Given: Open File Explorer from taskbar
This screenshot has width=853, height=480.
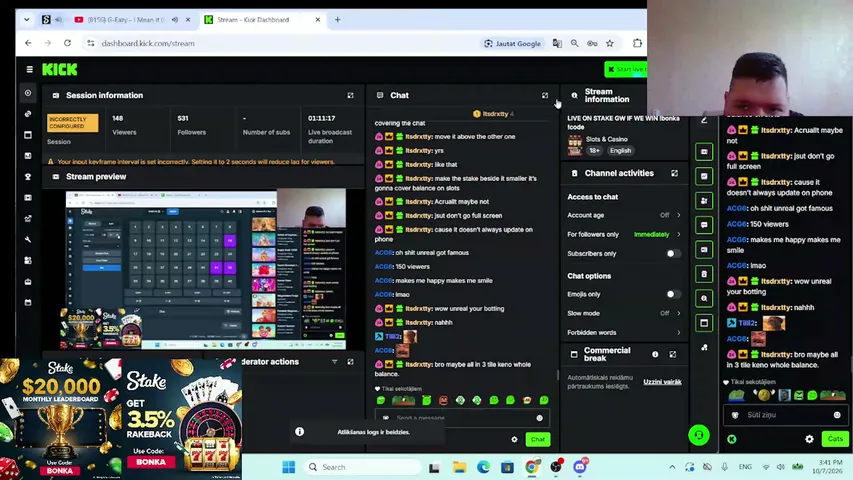Looking at the screenshot, I should pos(459,467).
